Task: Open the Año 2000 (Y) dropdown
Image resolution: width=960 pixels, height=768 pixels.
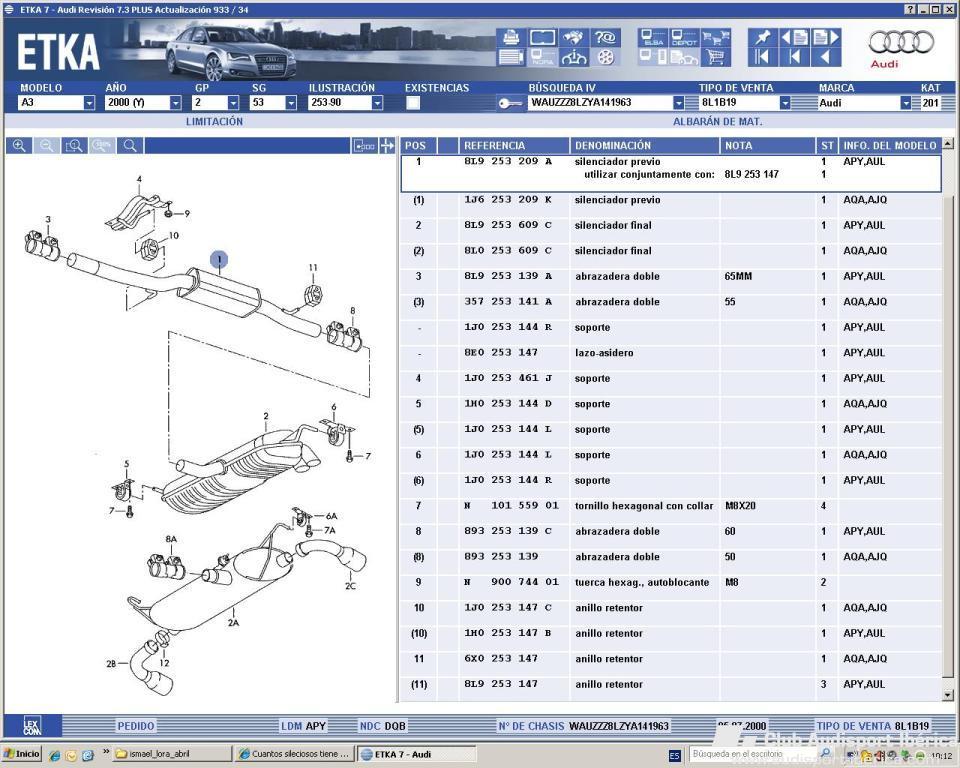Action: [x=176, y=103]
